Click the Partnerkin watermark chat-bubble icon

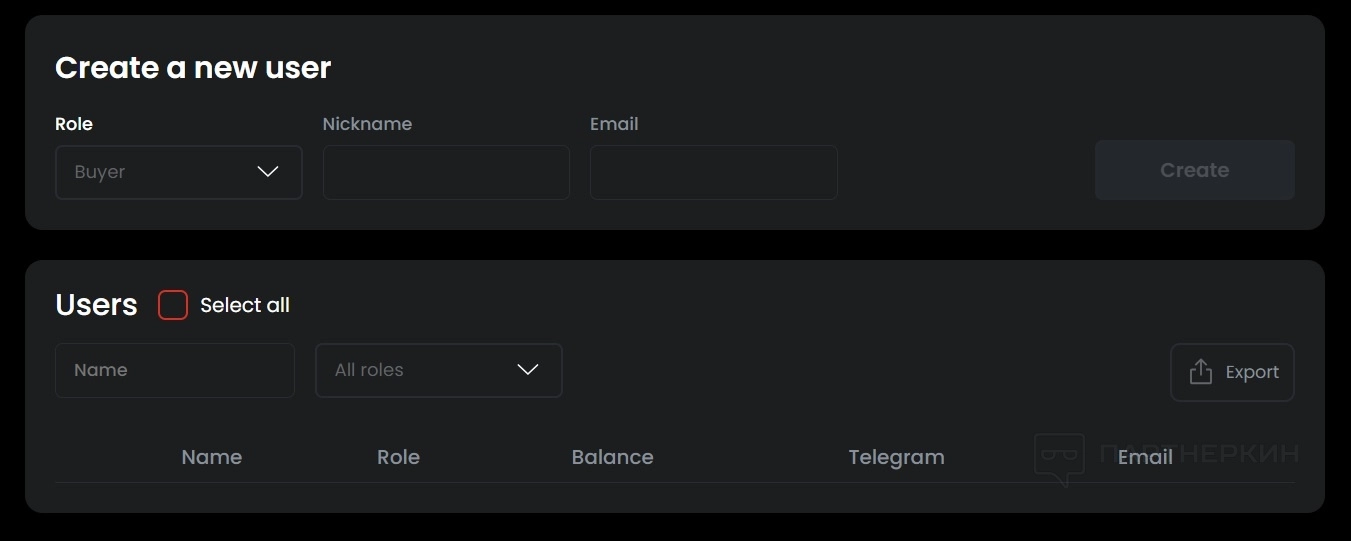(x=1059, y=458)
